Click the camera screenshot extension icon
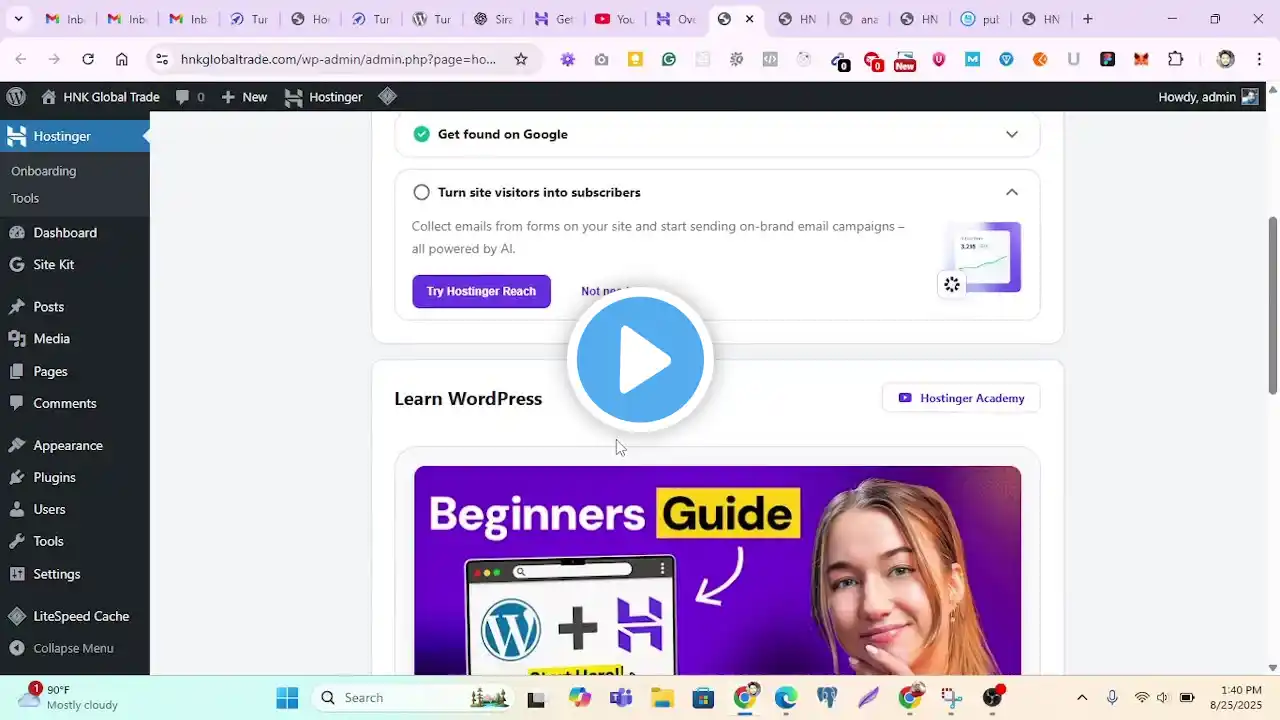1280x720 pixels. point(601,59)
